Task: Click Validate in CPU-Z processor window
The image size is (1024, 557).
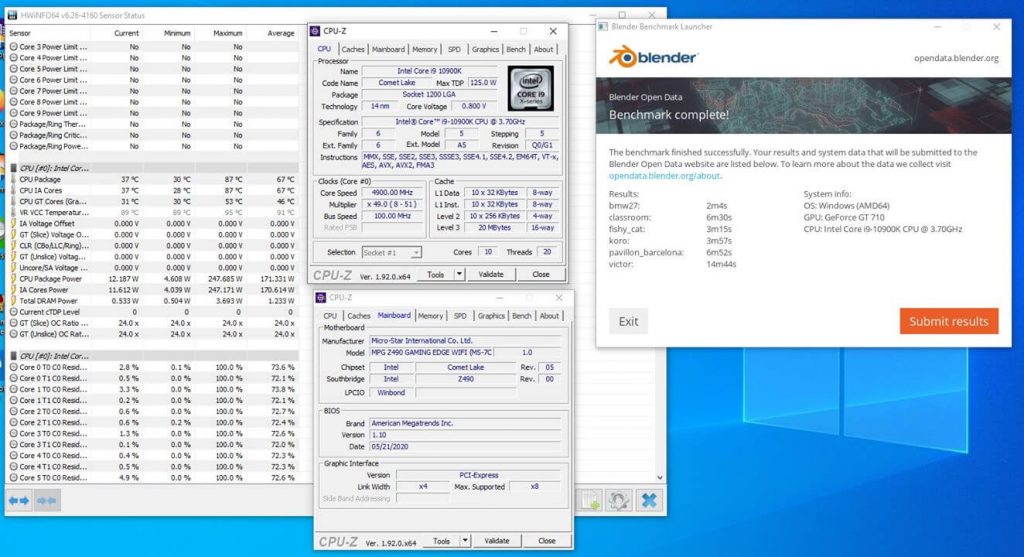Action: [x=490, y=274]
